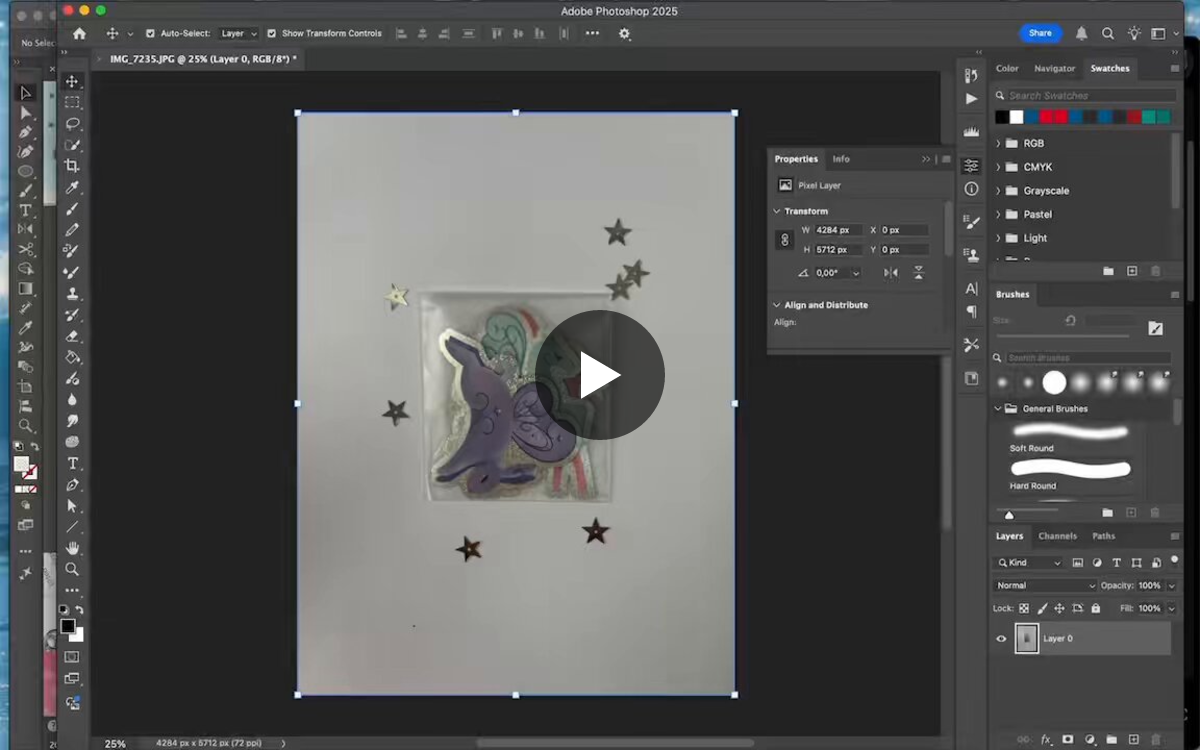1200x750 pixels.
Task: Pick the Horizontal Type tool
Action: pos(72,463)
